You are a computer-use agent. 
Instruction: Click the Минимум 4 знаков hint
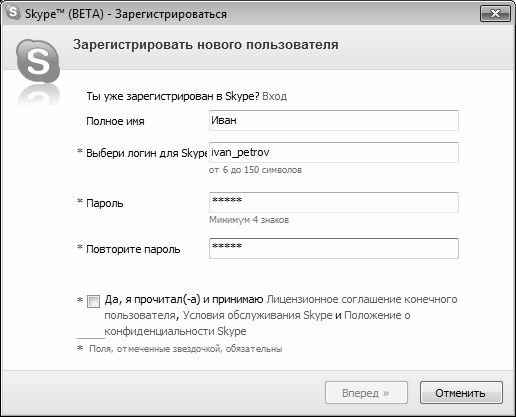pos(249,220)
